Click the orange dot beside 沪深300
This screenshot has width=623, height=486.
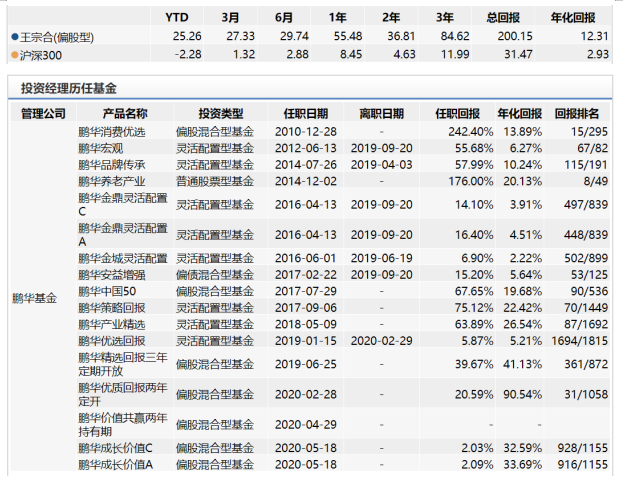[x=15, y=55]
